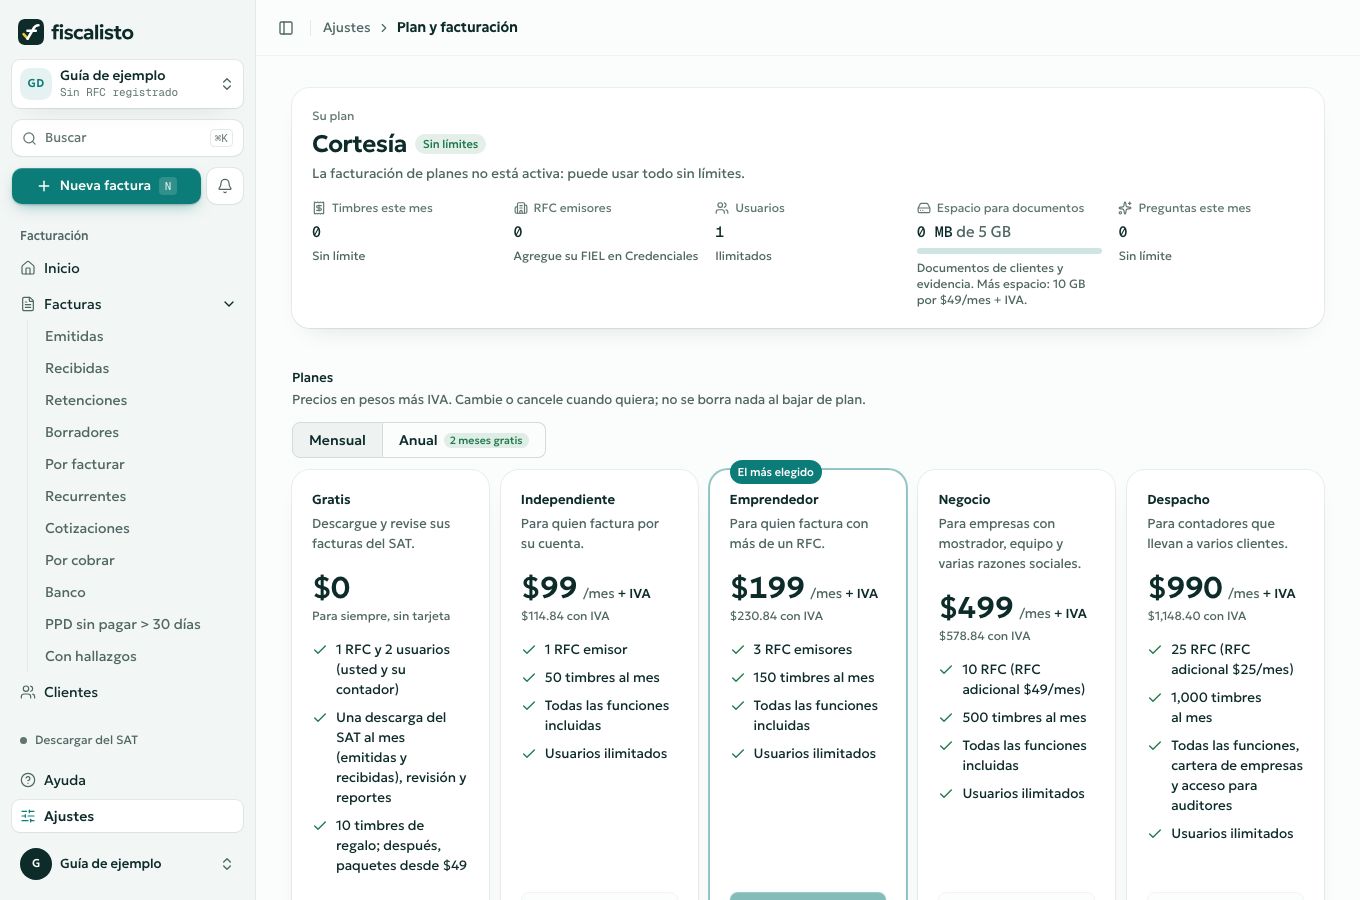Click the Clientes people icon

[28, 692]
